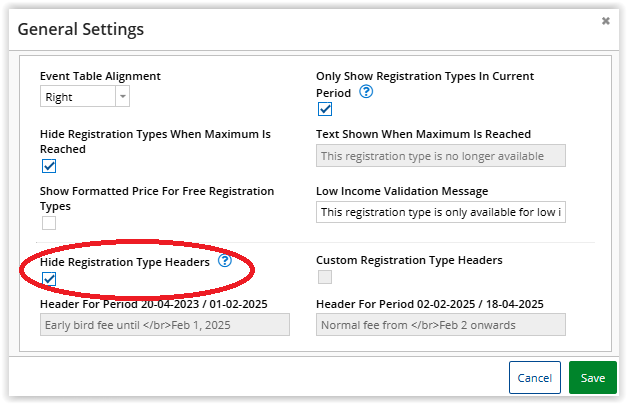
Task: Focus the Low Income Validation Message field
Action: tap(440, 212)
